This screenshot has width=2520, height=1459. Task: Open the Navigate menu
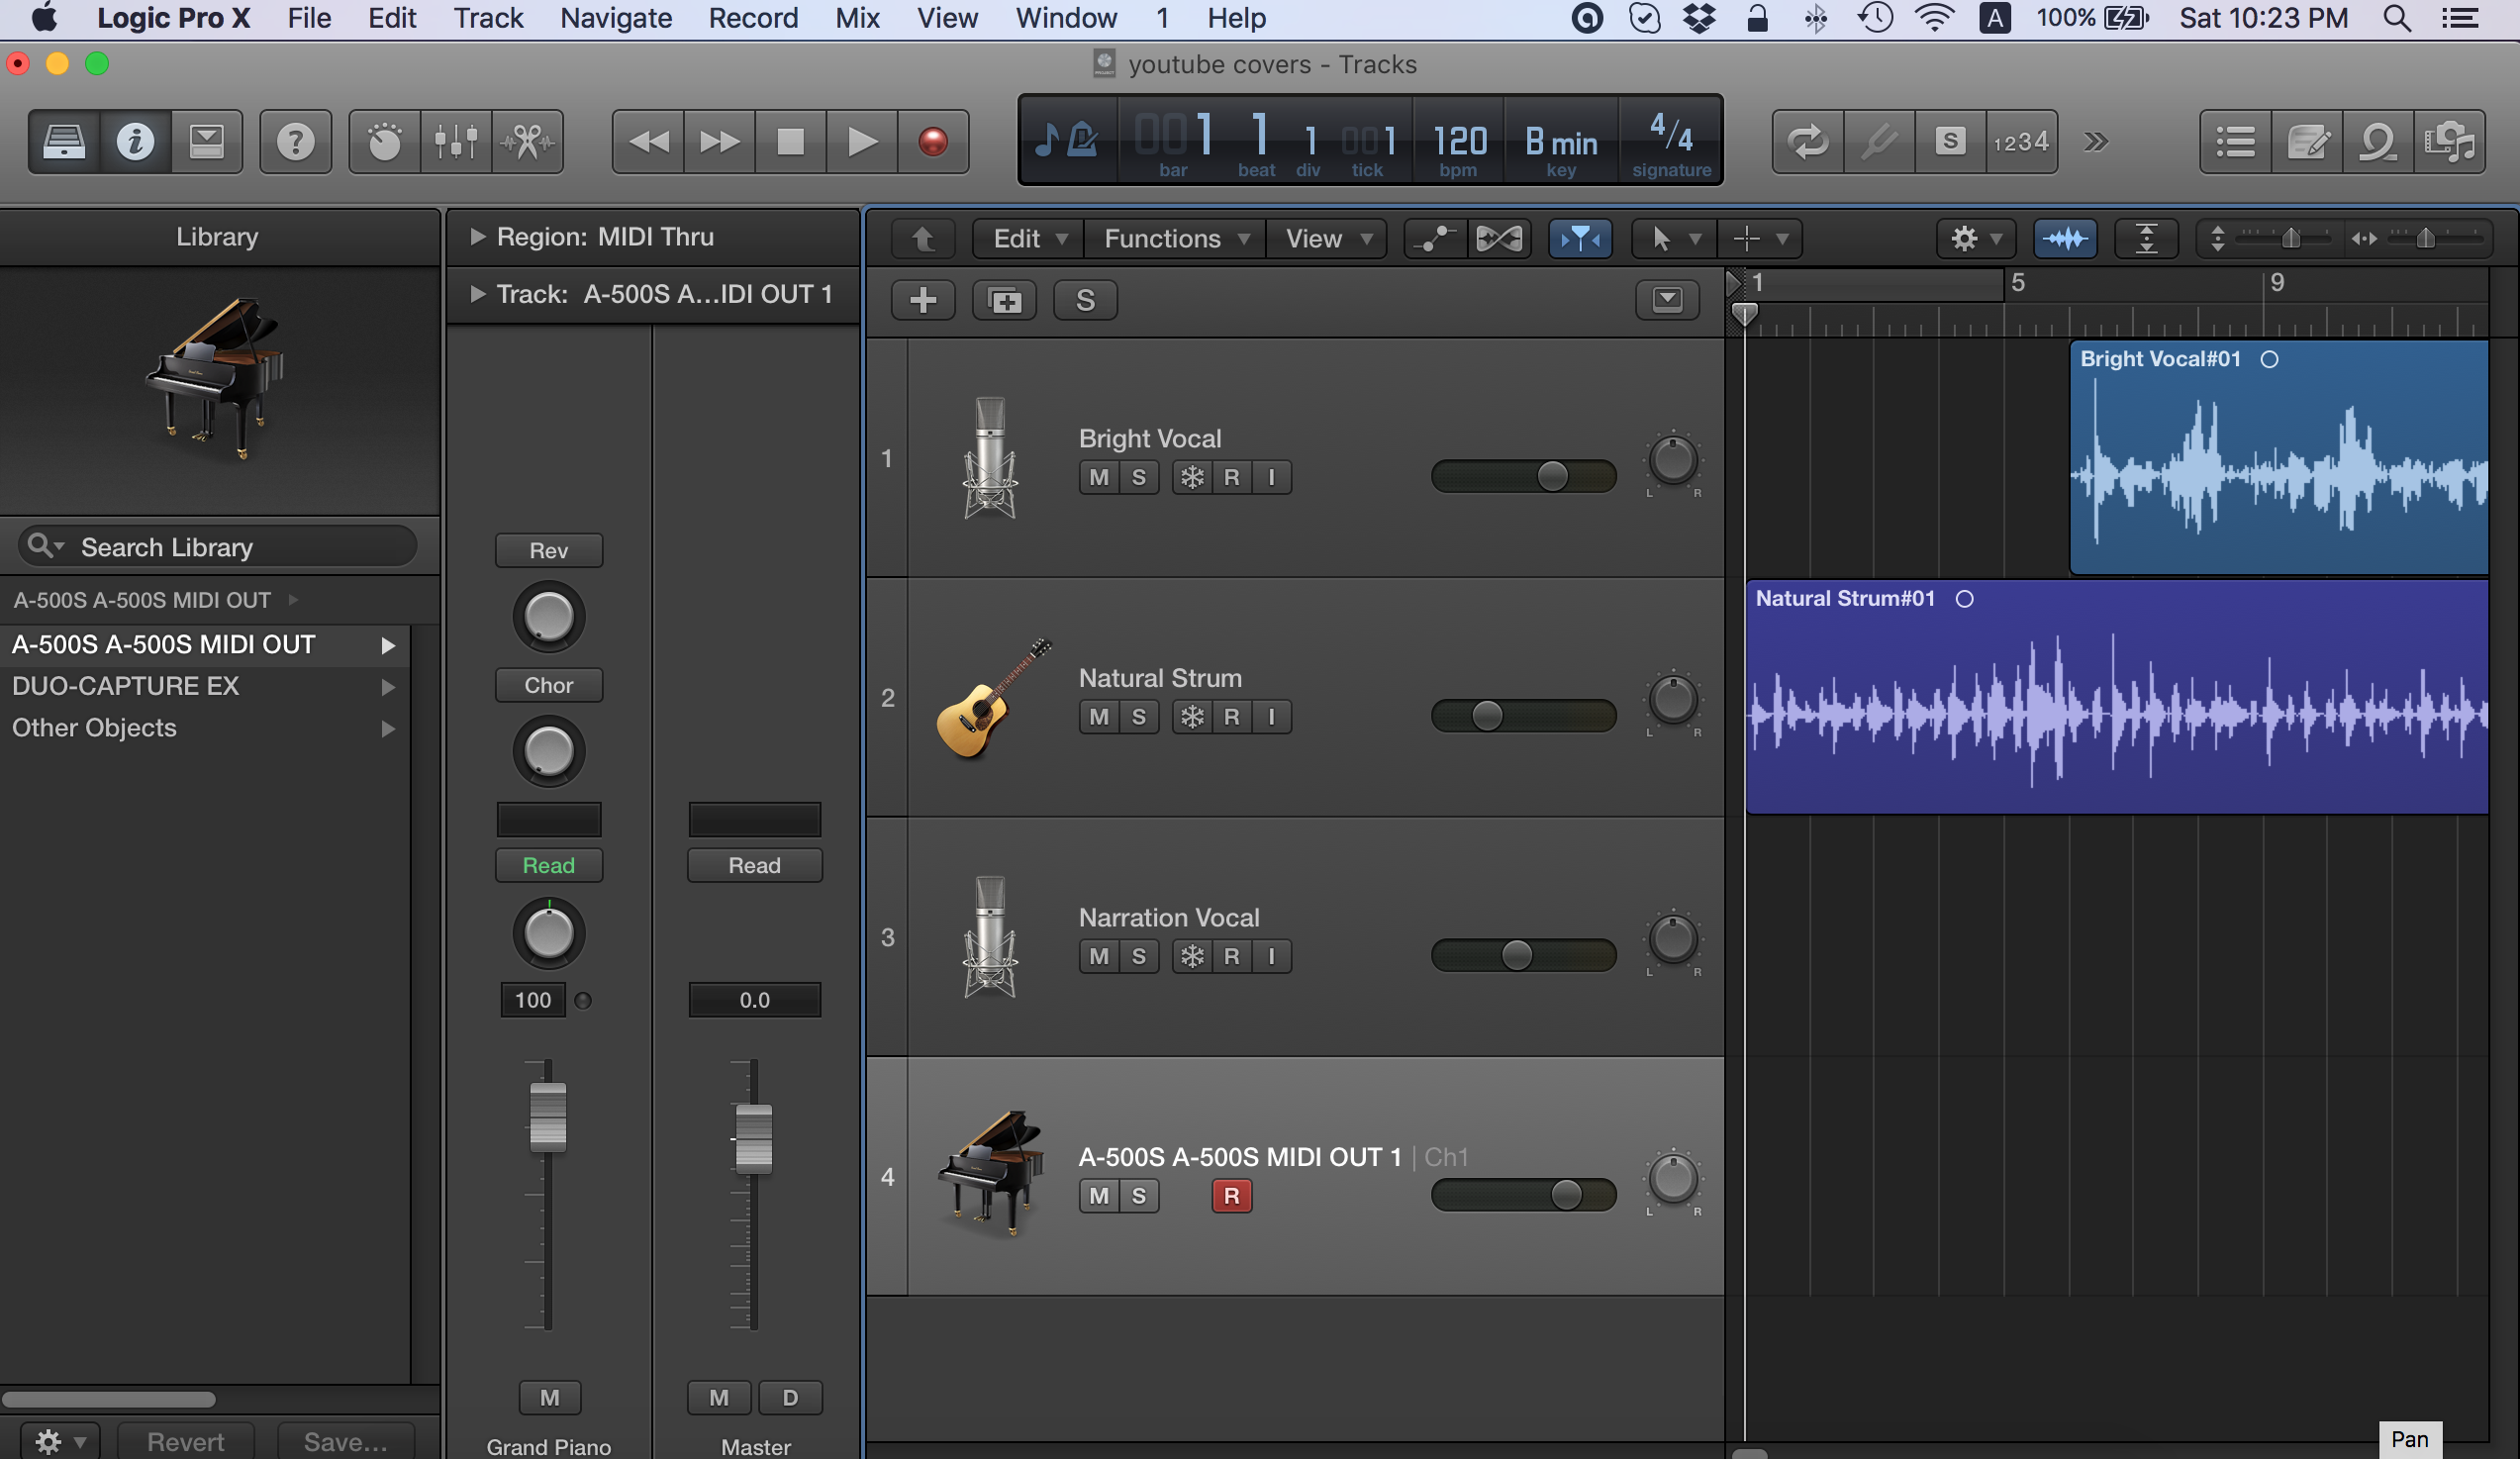(x=615, y=18)
